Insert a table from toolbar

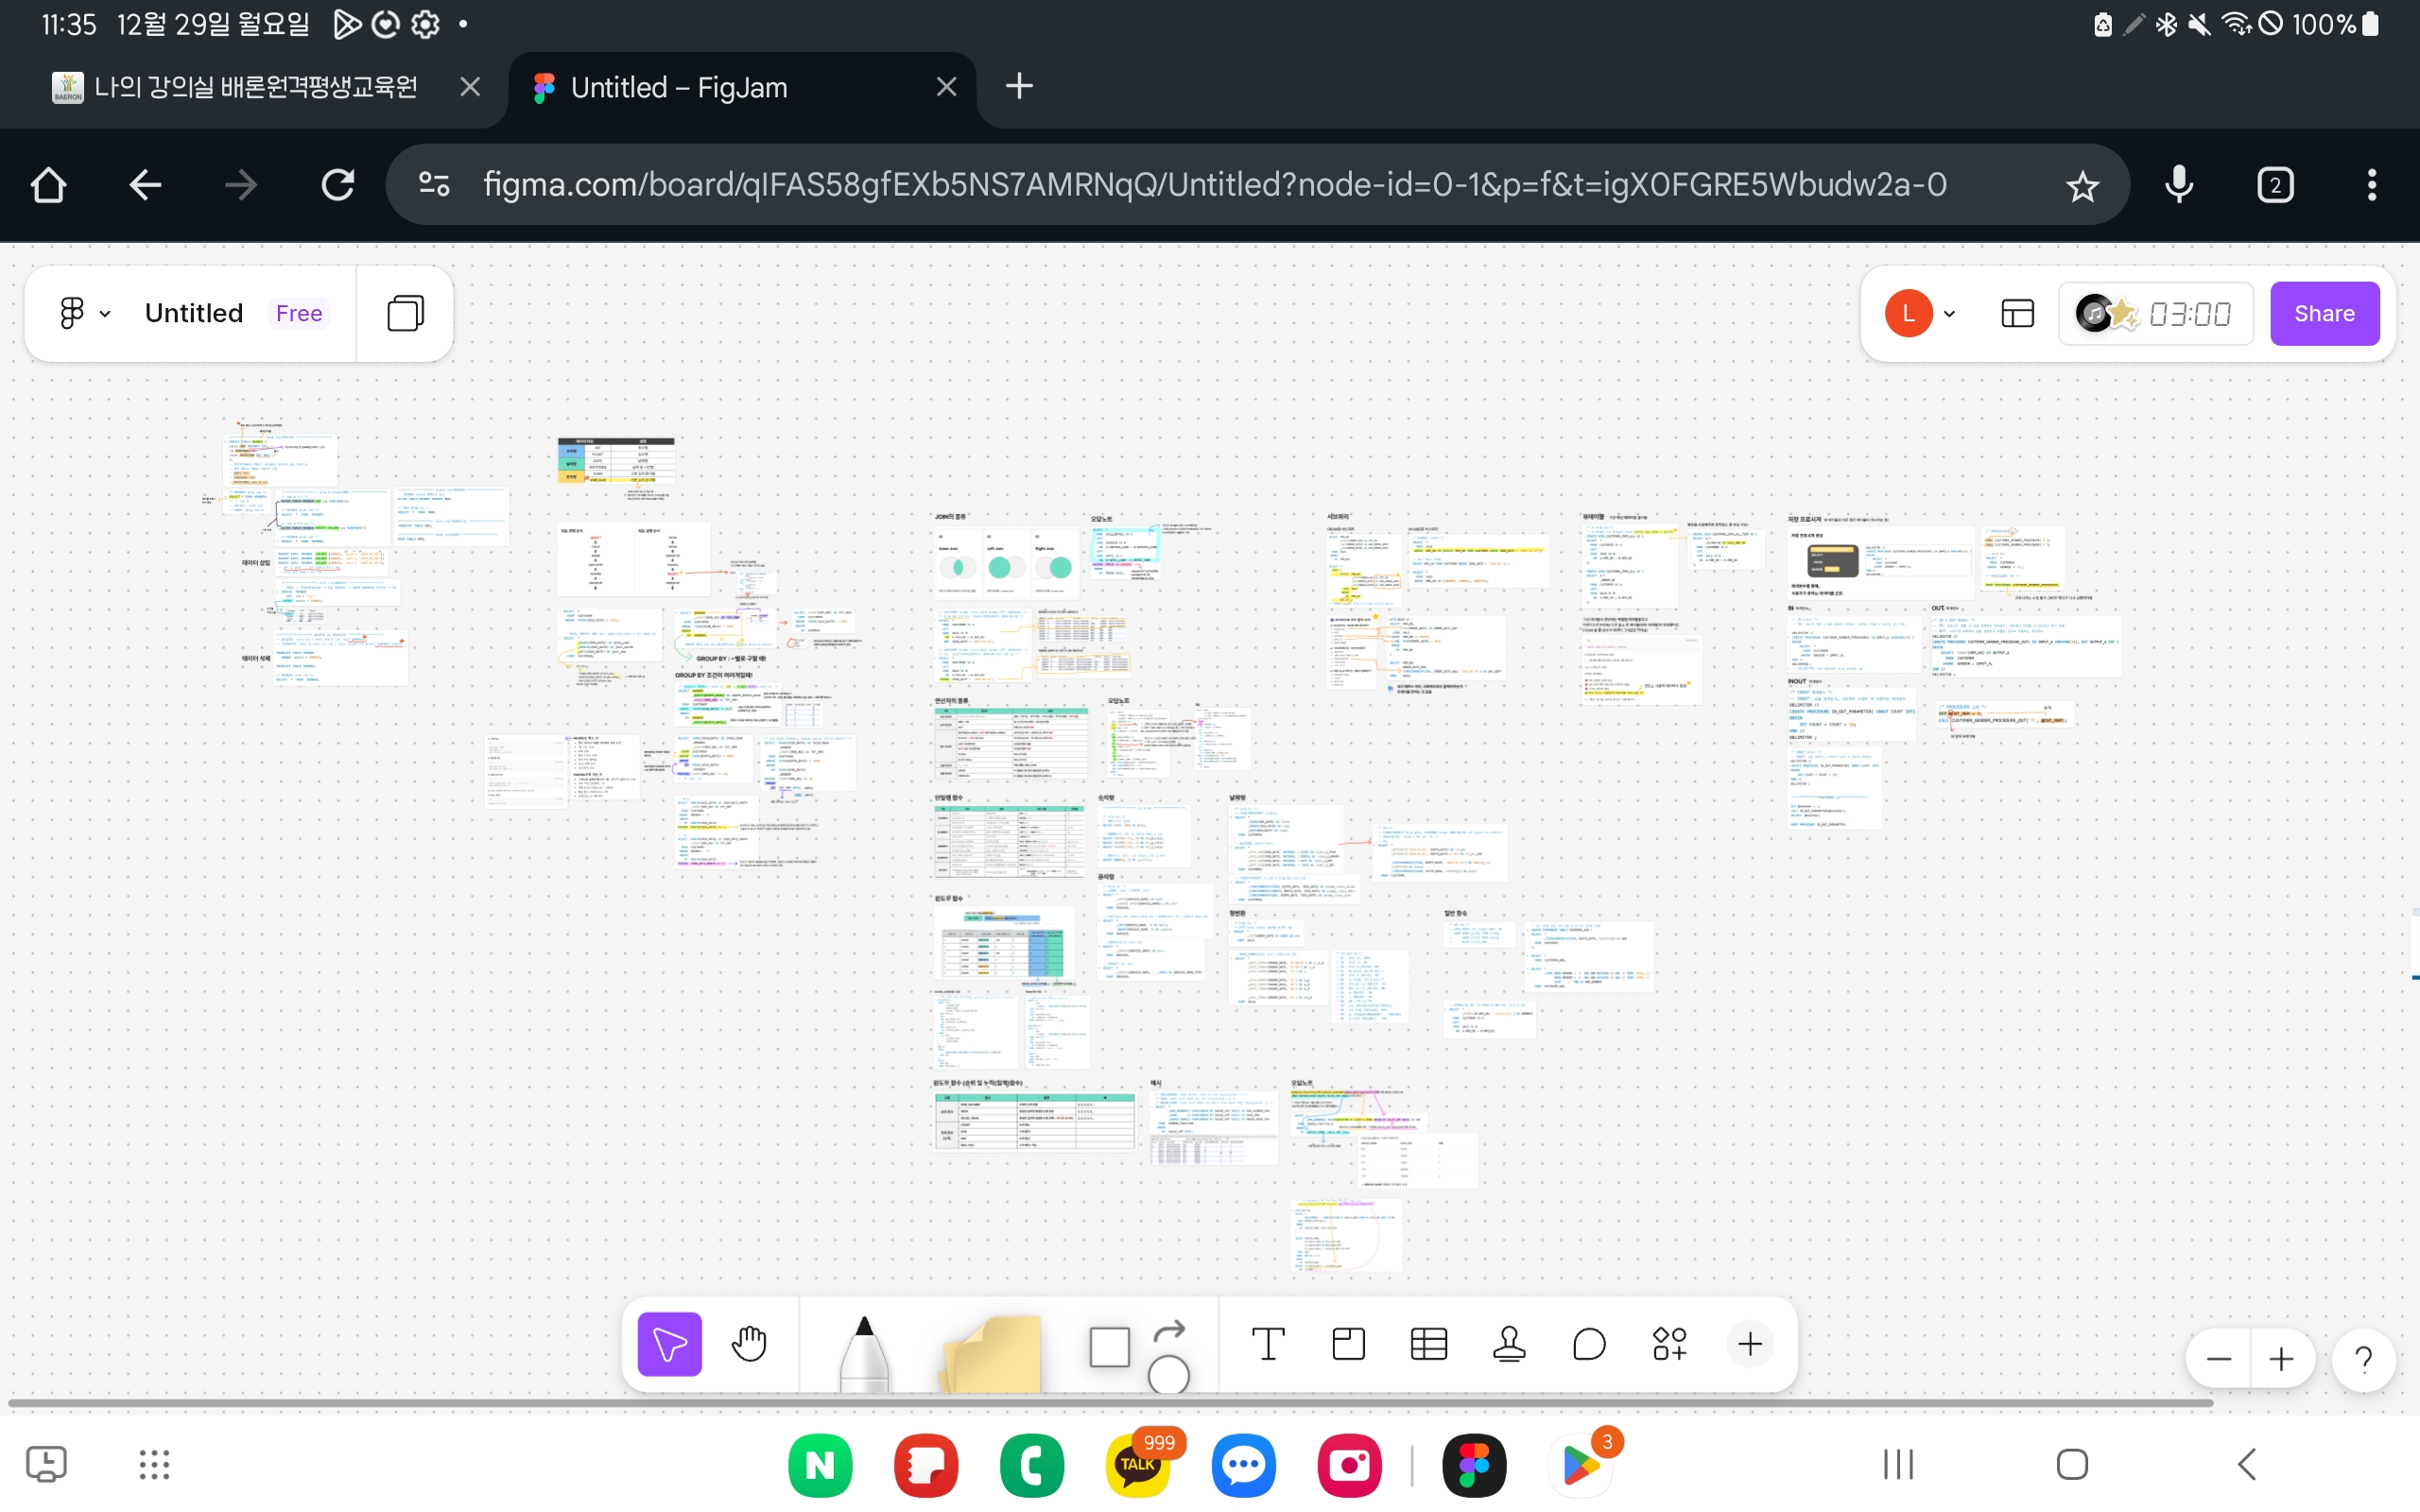click(x=1428, y=1344)
